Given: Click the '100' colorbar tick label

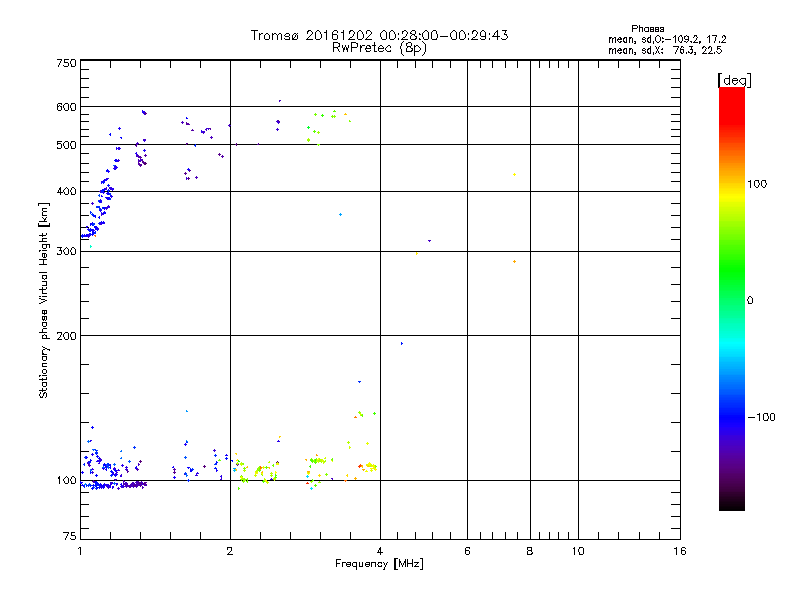Looking at the screenshot, I should (757, 184).
